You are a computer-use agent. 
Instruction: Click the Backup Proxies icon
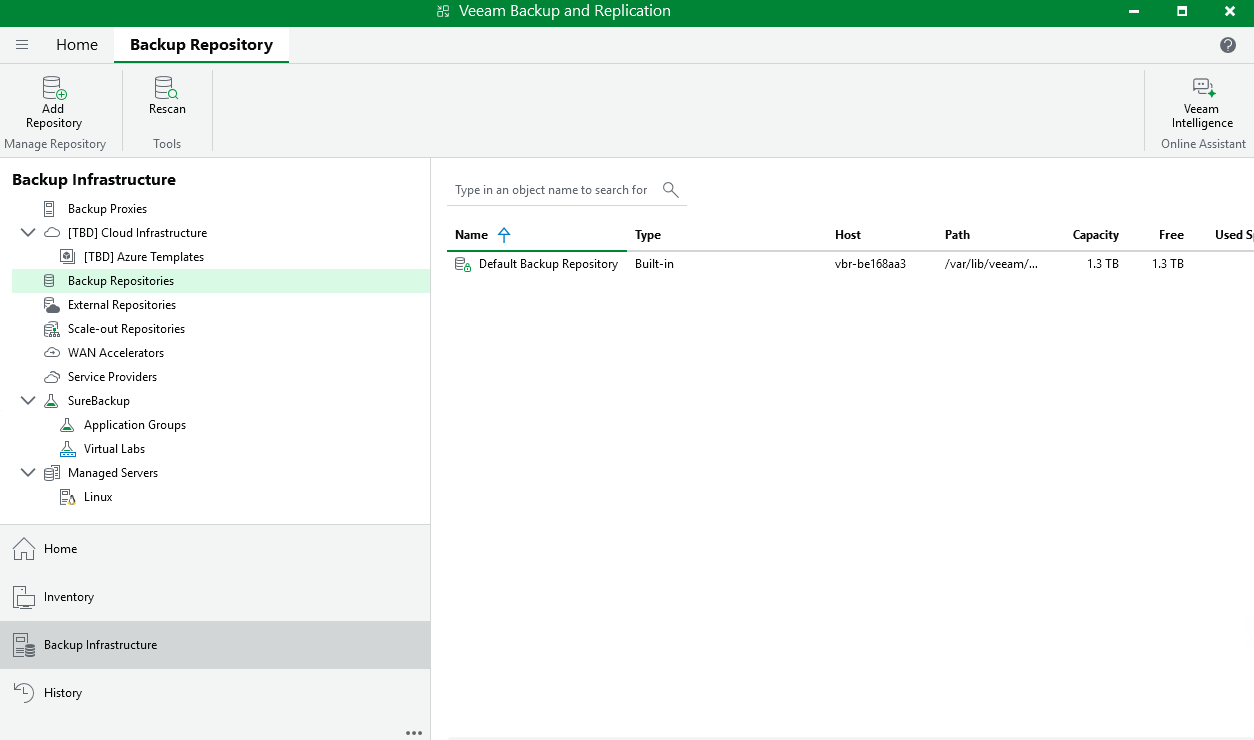tap(50, 209)
